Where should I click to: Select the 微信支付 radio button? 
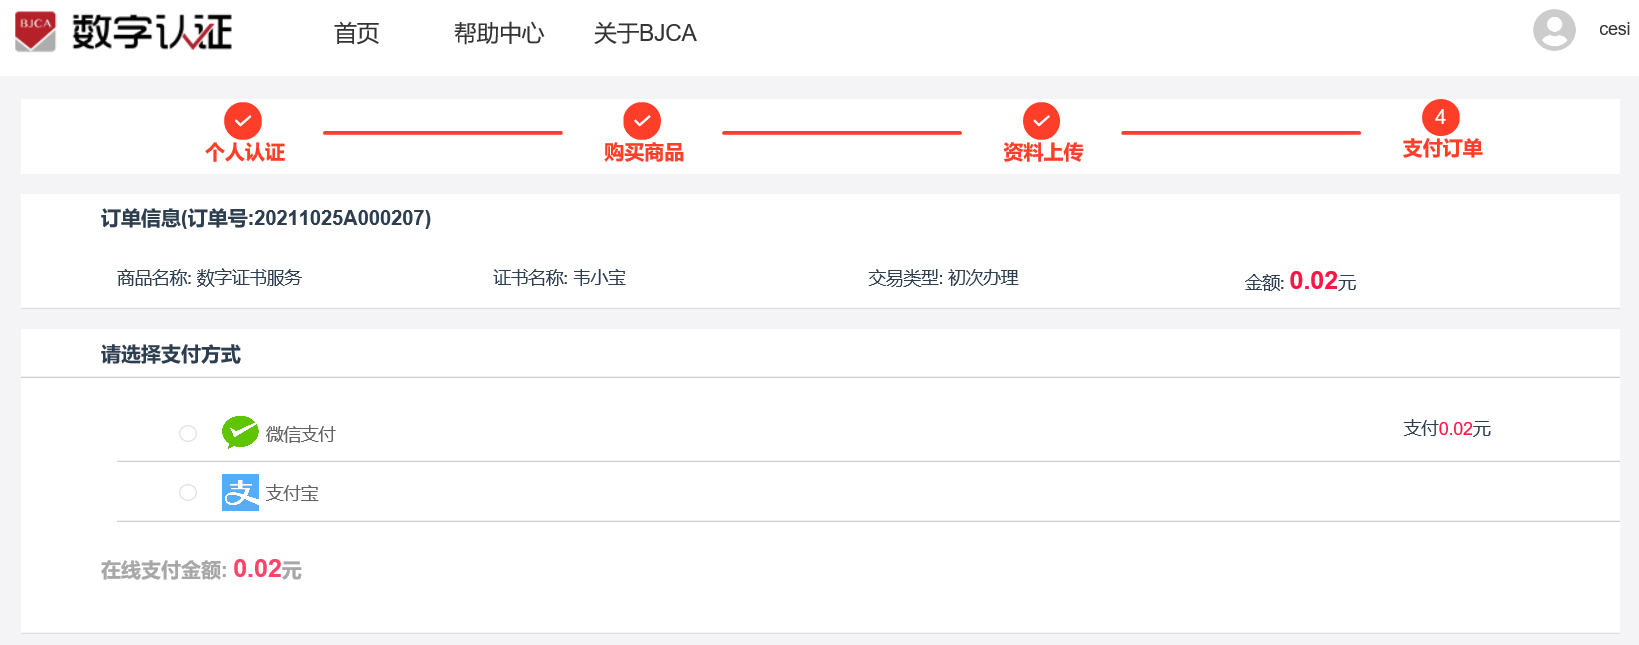pos(188,433)
